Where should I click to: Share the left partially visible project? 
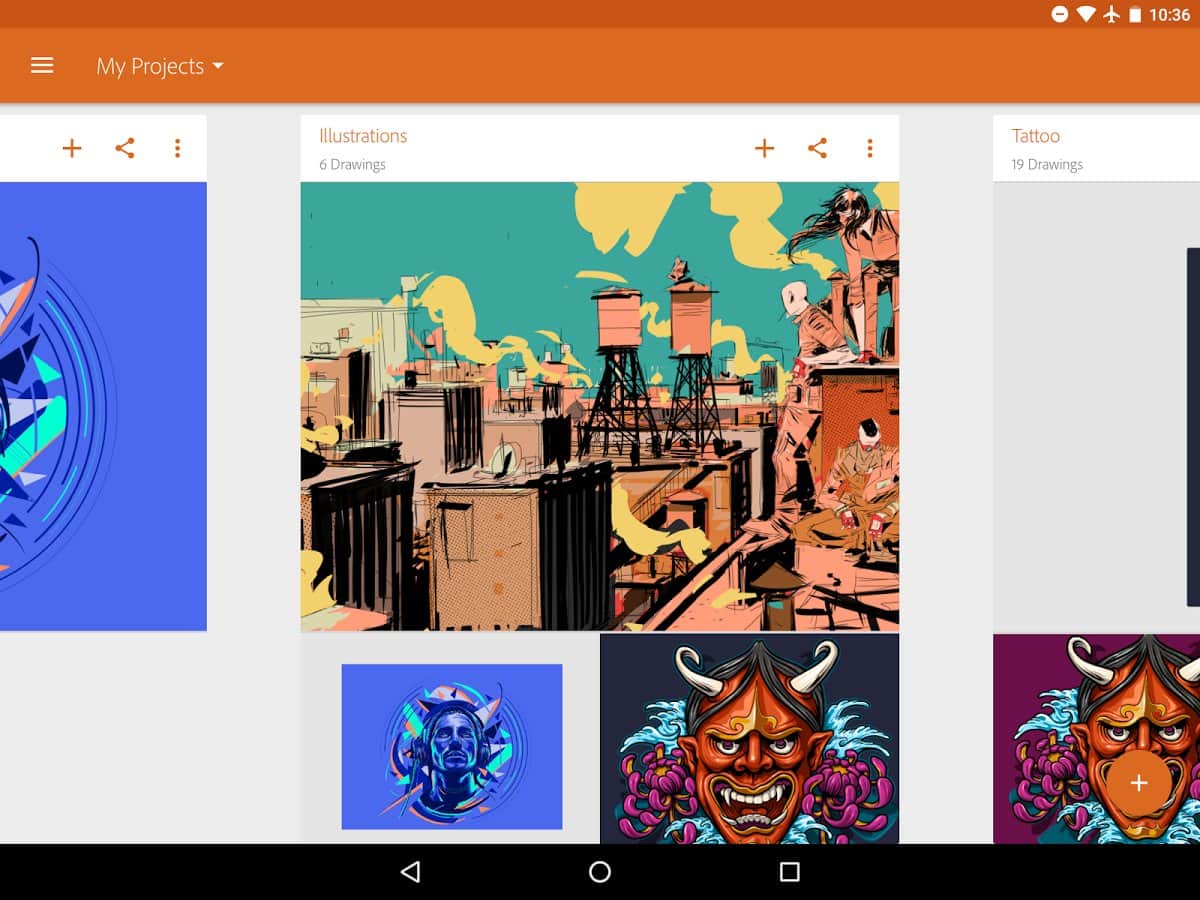pyautogui.click(x=124, y=149)
